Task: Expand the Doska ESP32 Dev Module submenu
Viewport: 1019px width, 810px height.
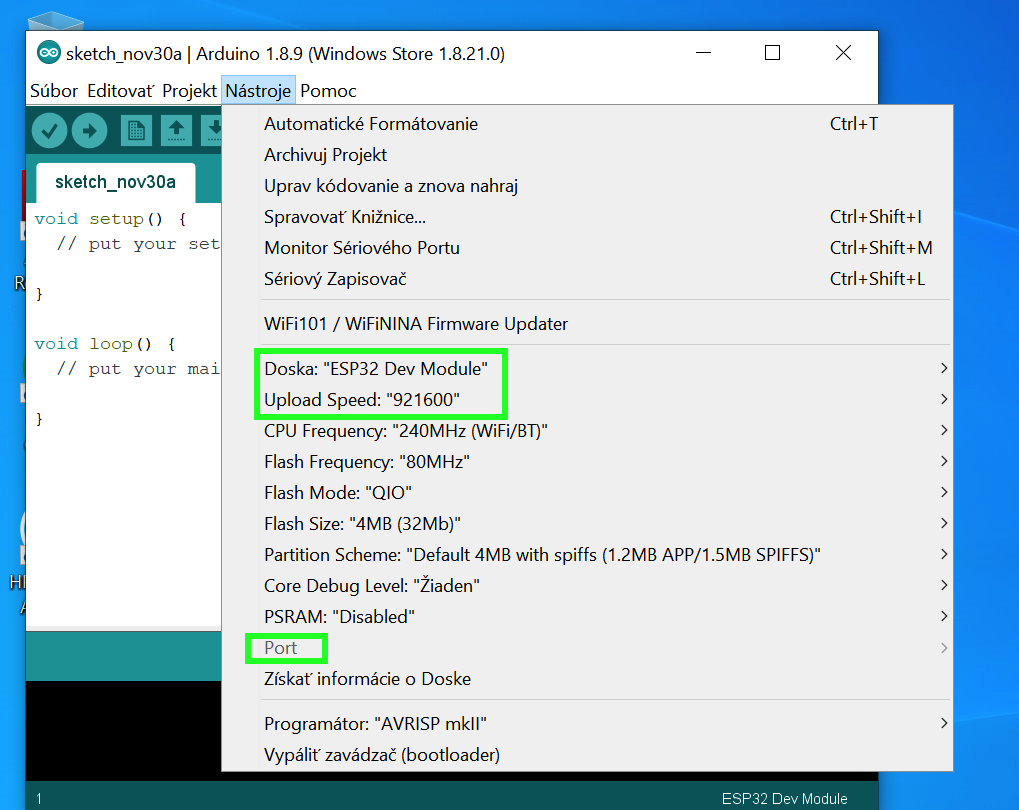Action: (375, 369)
